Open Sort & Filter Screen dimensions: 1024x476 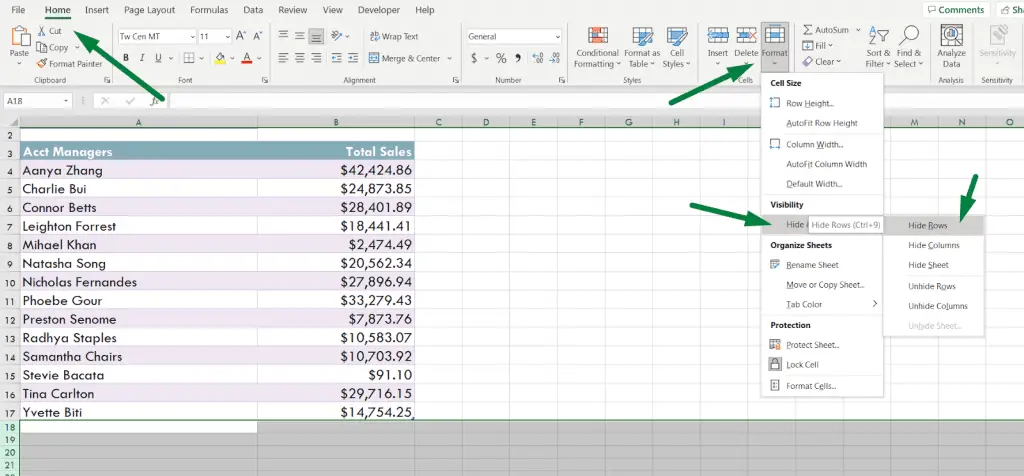(878, 48)
